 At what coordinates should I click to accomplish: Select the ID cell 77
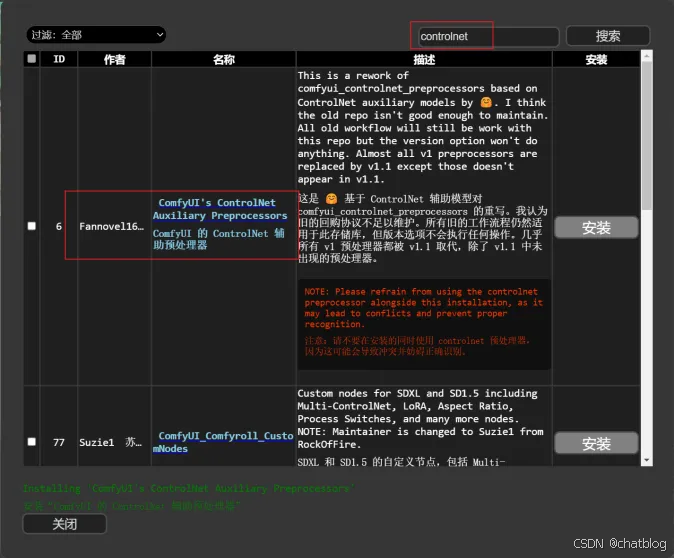[x=59, y=442]
